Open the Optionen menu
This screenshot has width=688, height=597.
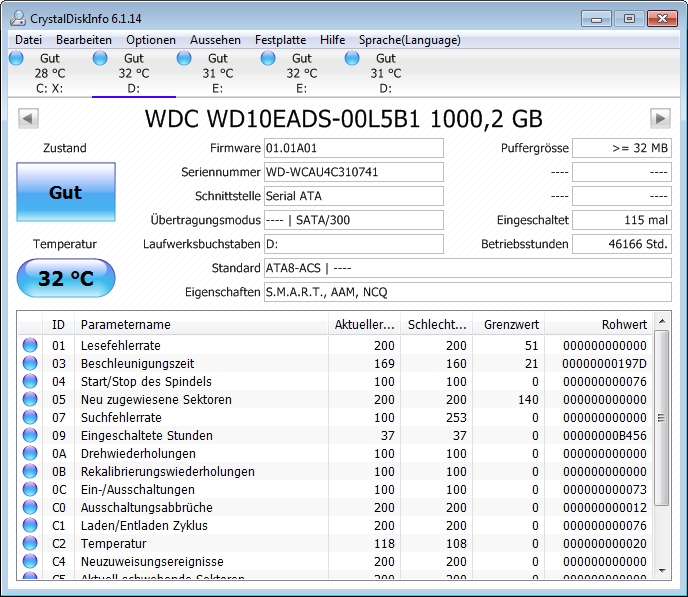pos(151,40)
